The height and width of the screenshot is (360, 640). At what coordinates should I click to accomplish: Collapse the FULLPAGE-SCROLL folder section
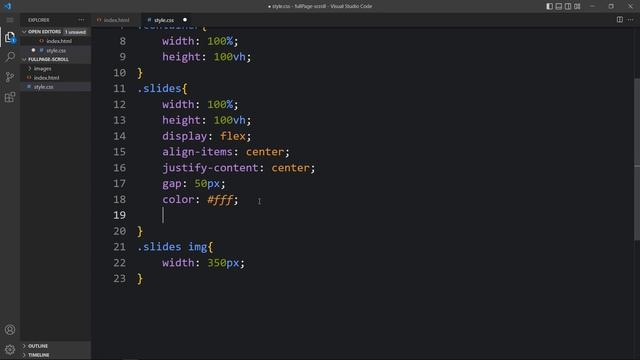click(x=48, y=59)
